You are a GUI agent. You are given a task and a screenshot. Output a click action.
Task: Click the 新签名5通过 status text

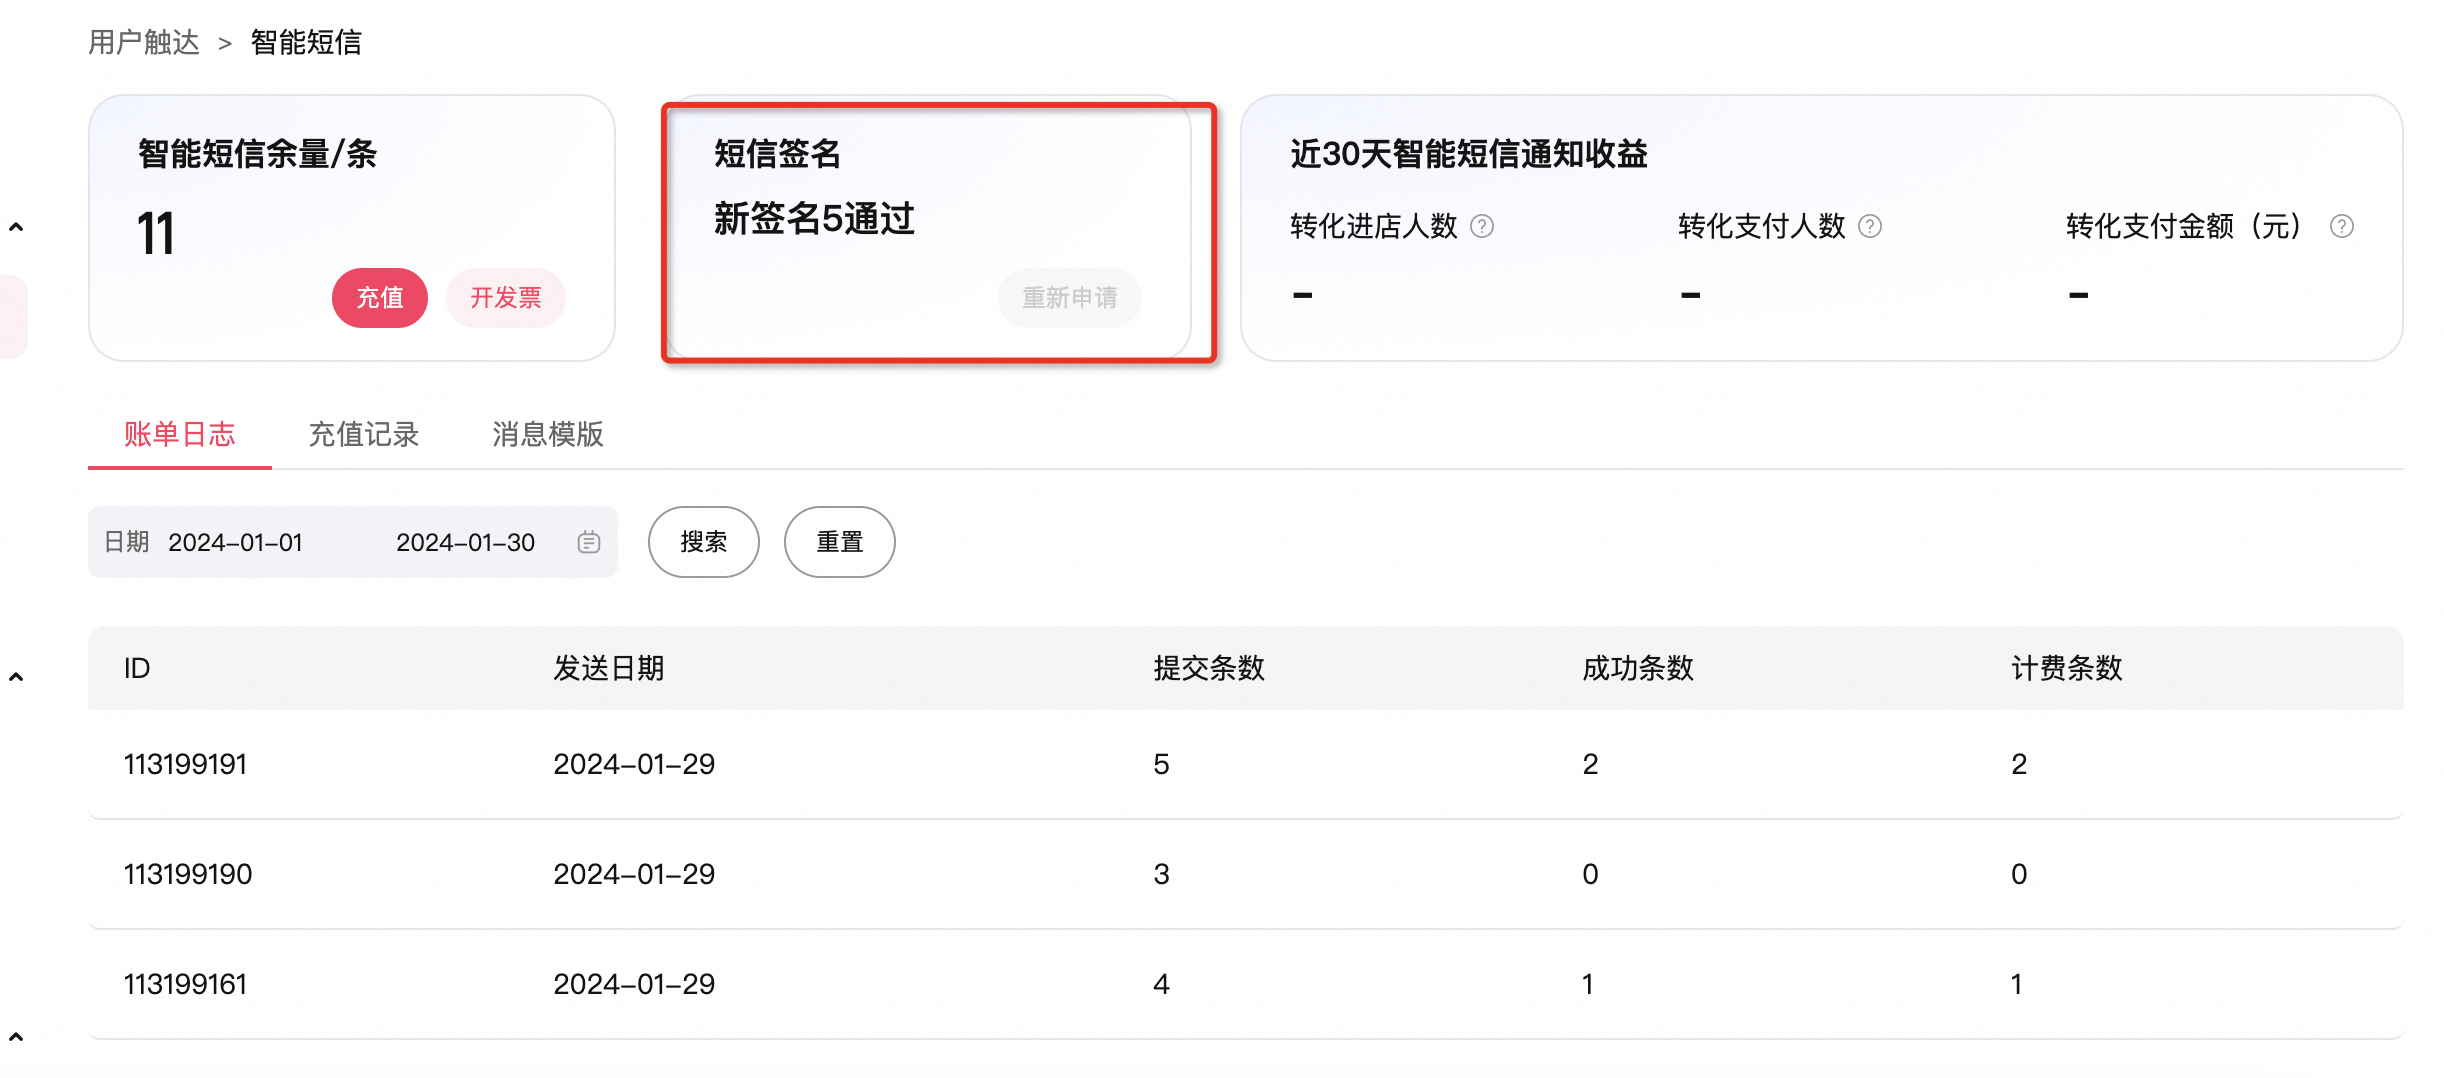pyautogui.click(x=815, y=219)
